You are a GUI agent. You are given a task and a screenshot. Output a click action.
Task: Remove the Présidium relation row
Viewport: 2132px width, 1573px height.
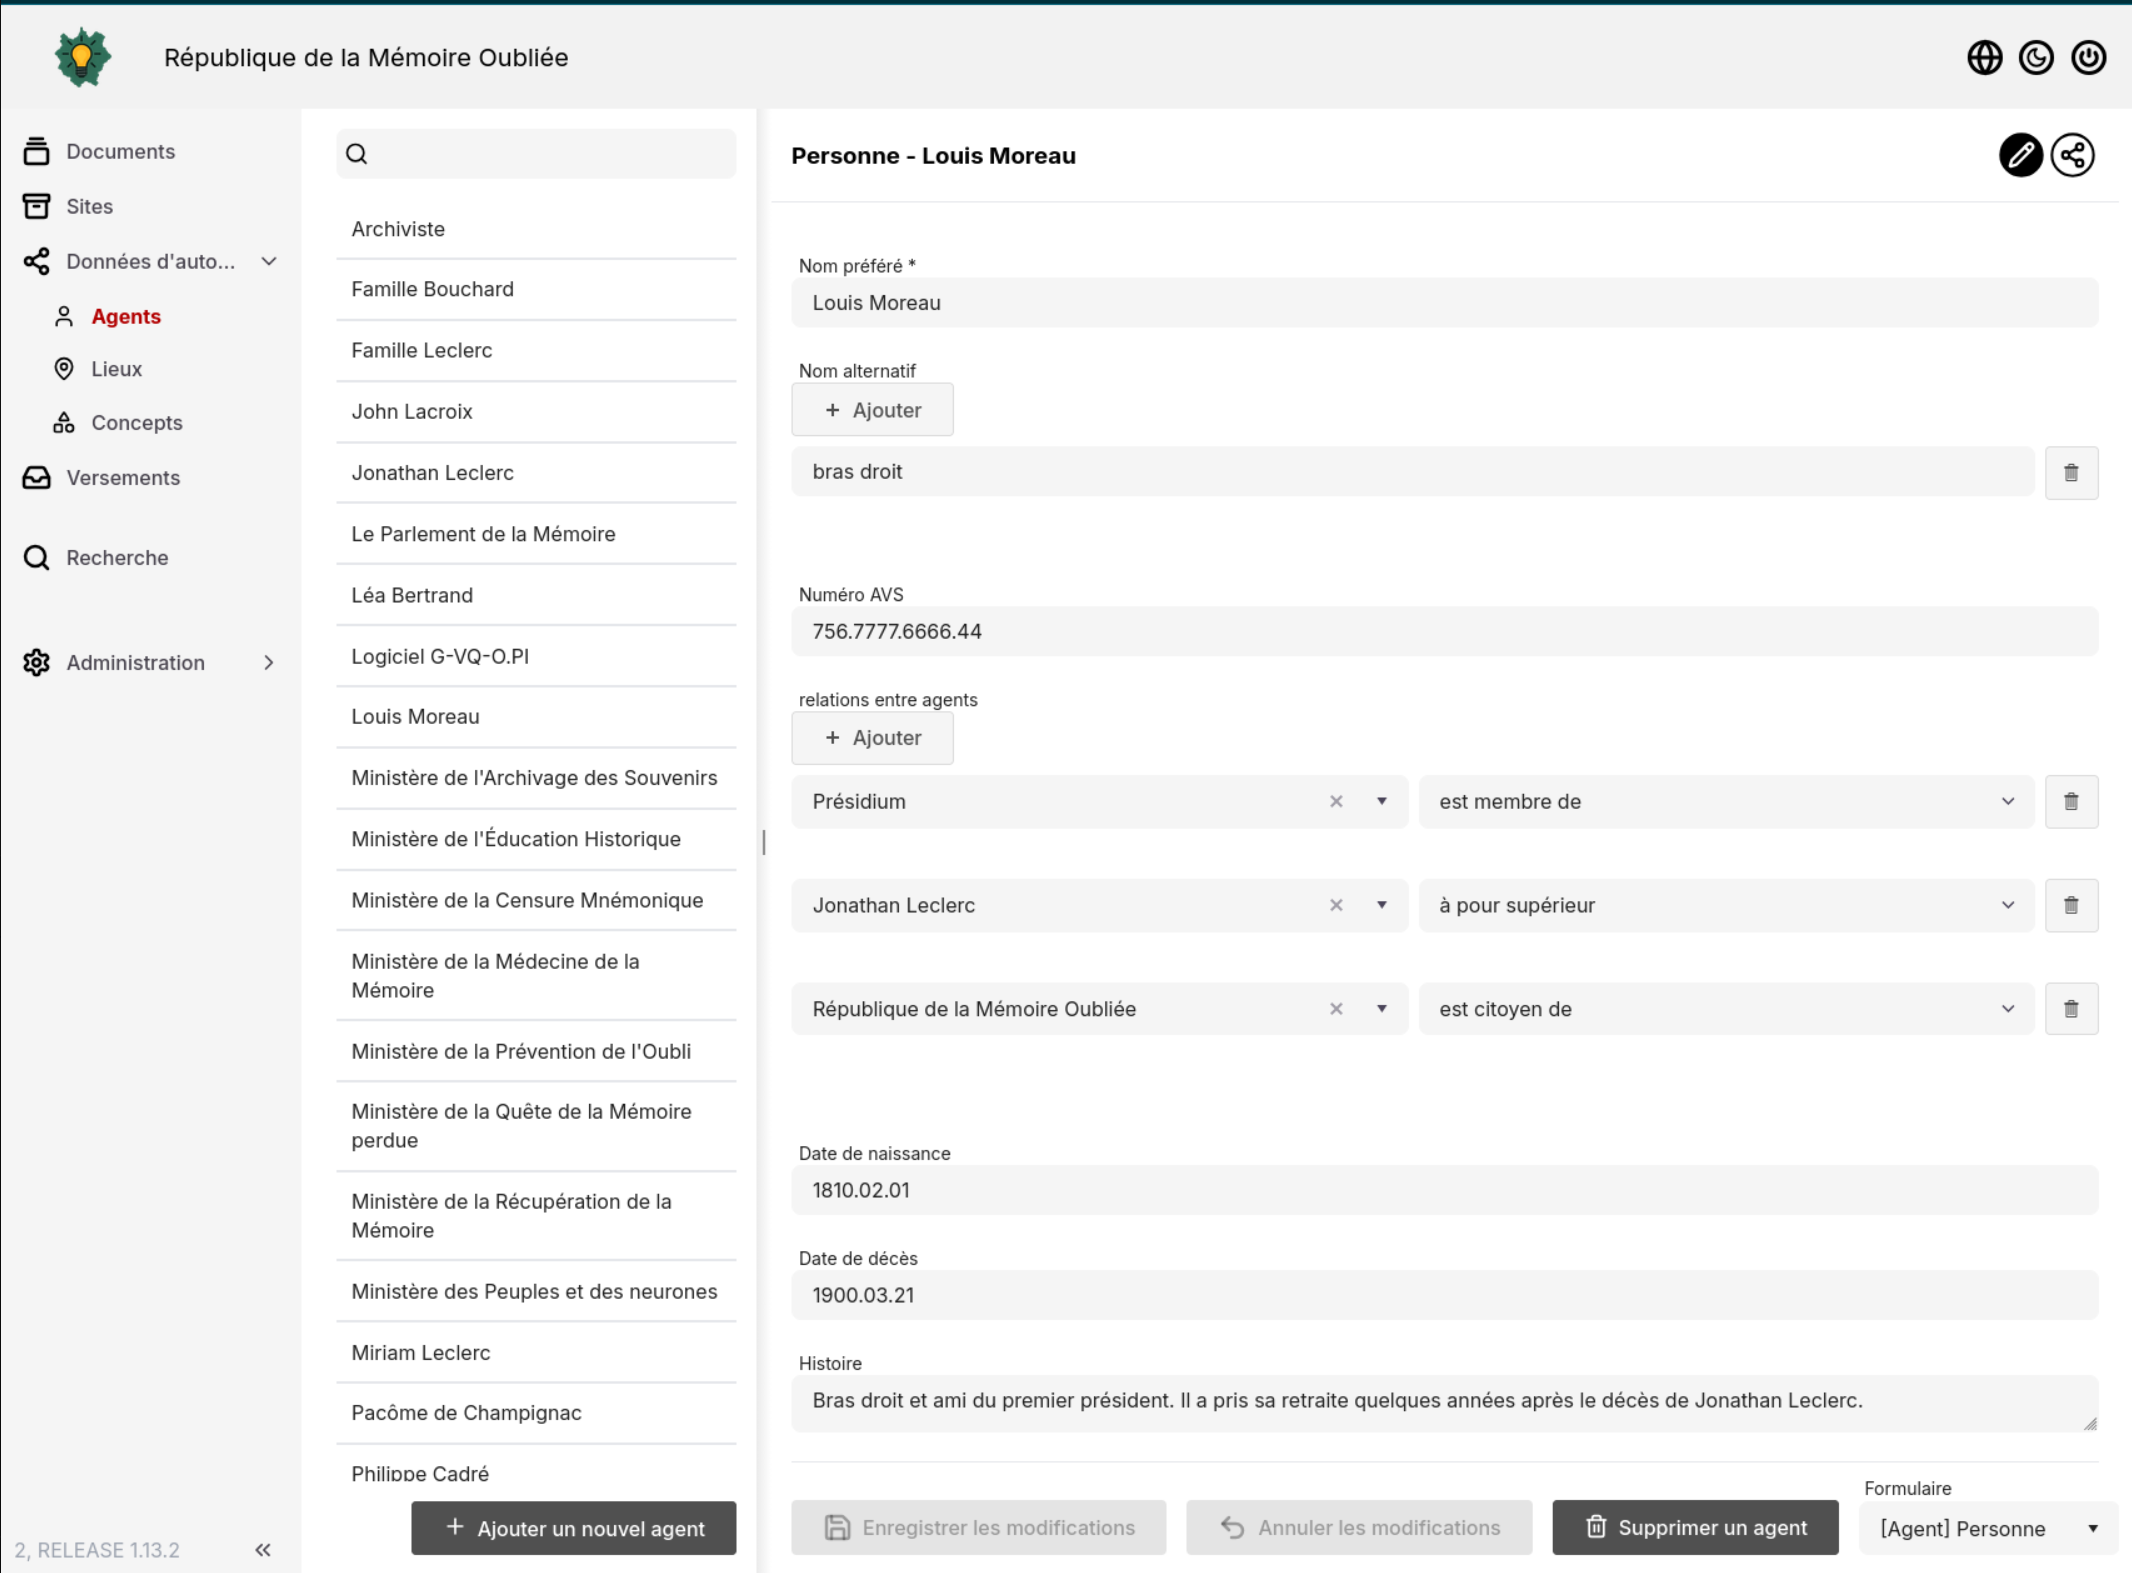2071,801
